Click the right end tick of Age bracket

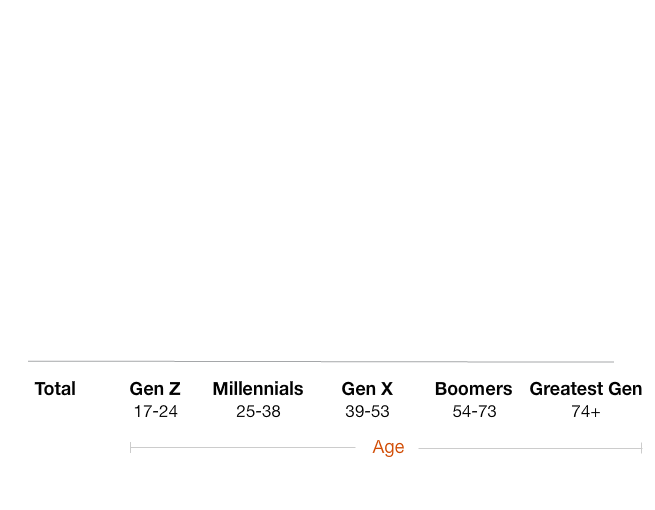641,448
